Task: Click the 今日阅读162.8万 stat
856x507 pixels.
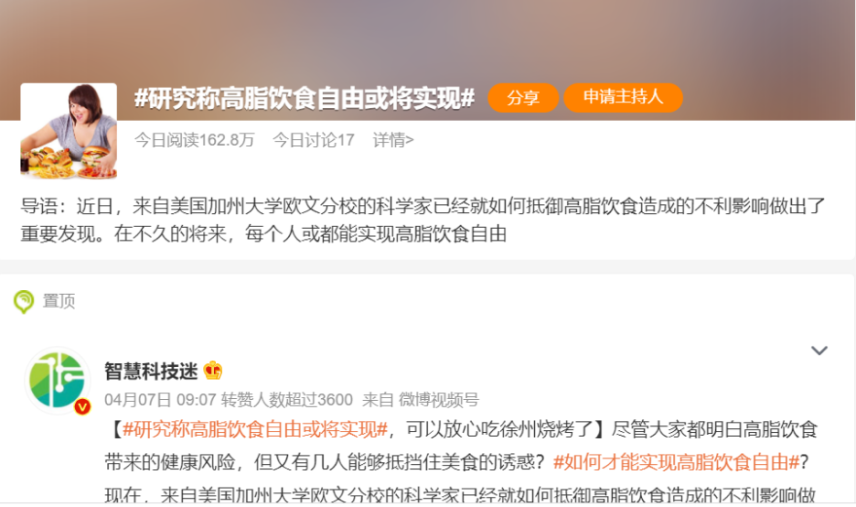Action: click(x=194, y=140)
